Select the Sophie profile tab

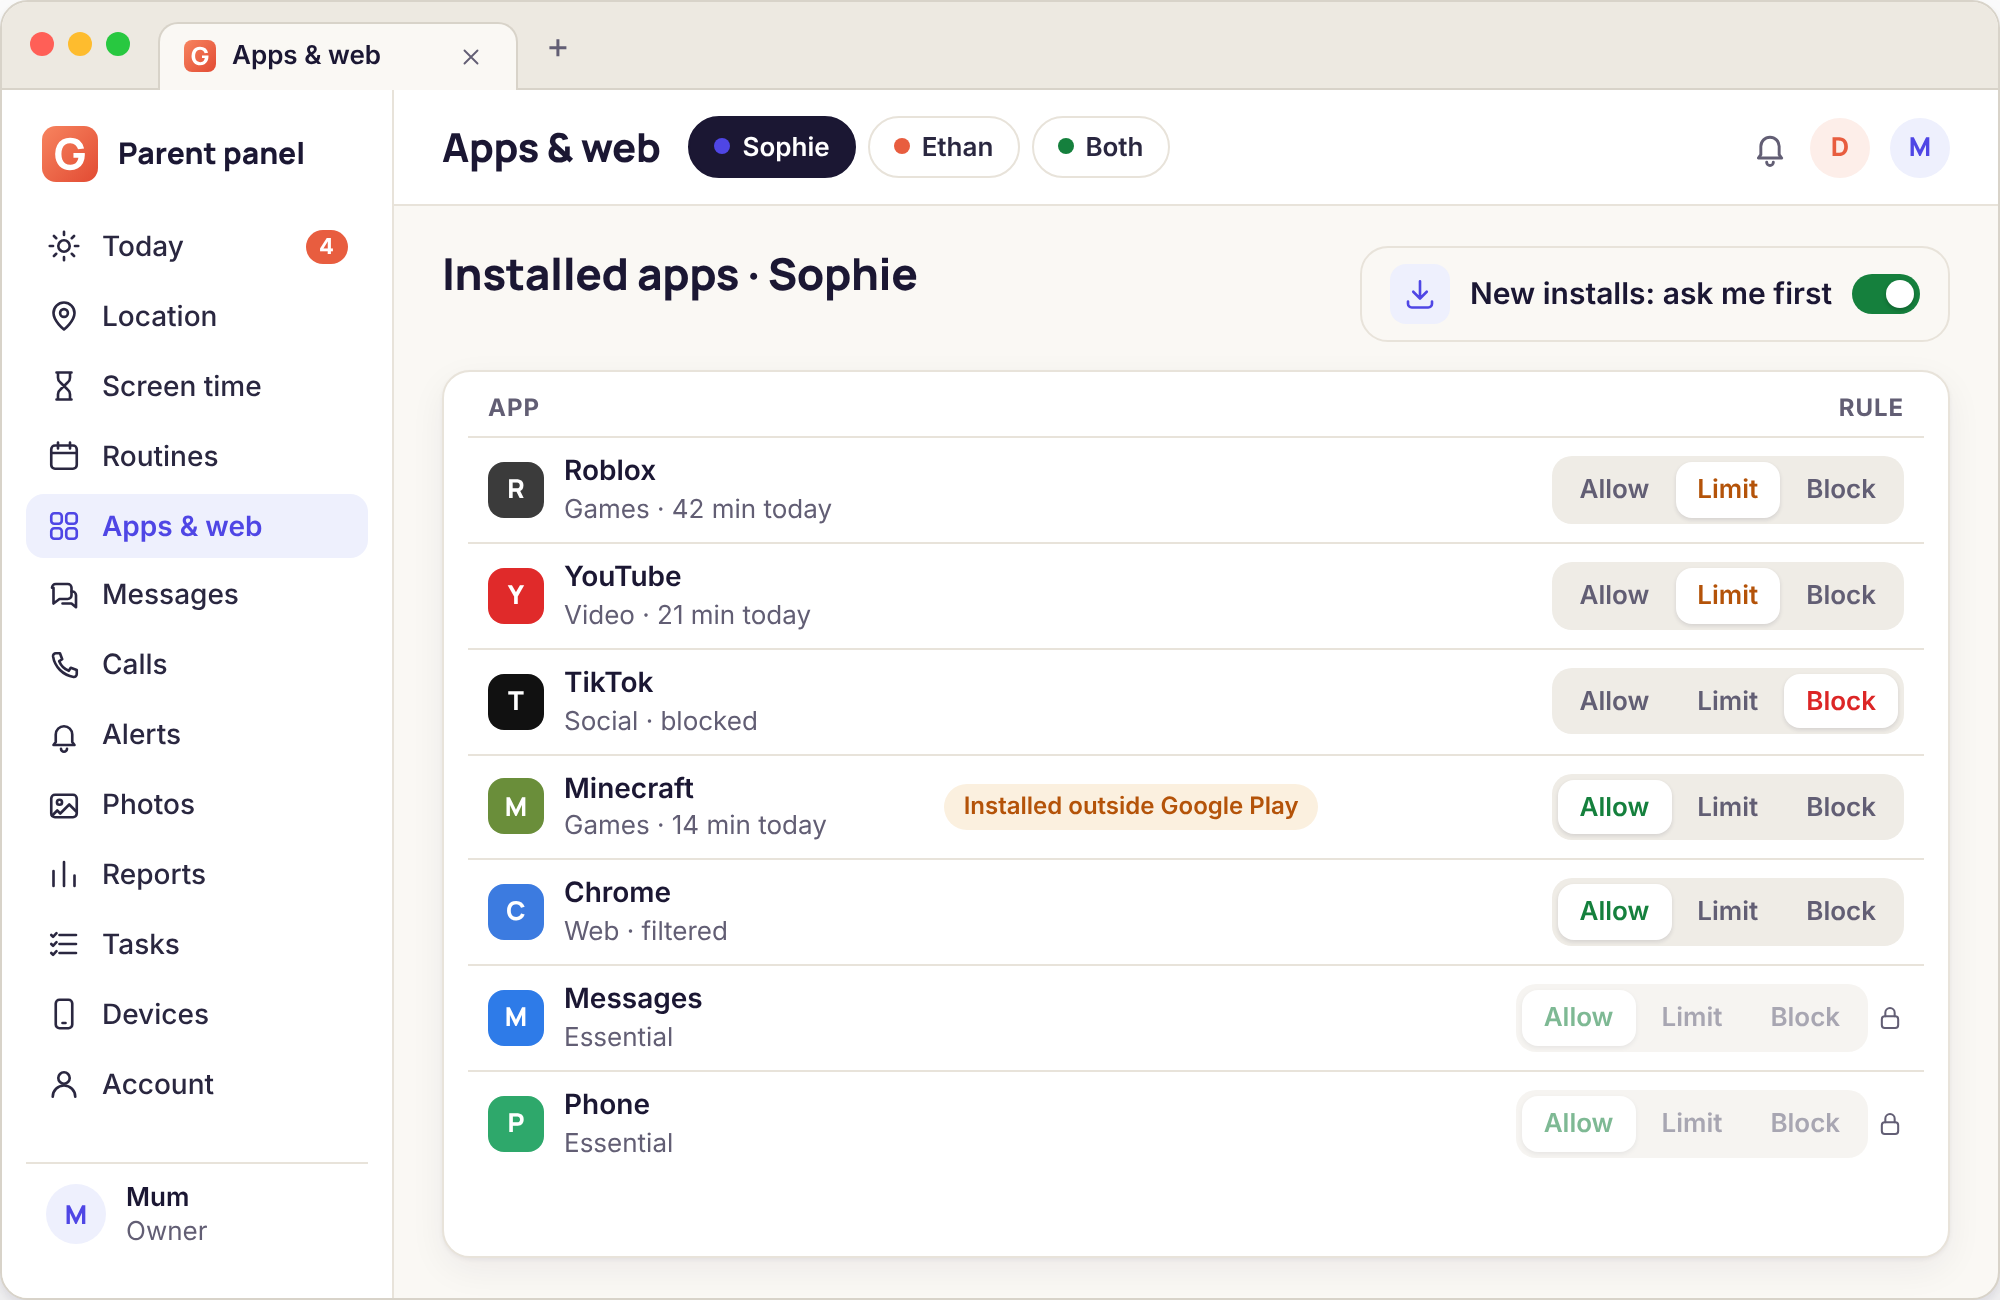pos(771,147)
